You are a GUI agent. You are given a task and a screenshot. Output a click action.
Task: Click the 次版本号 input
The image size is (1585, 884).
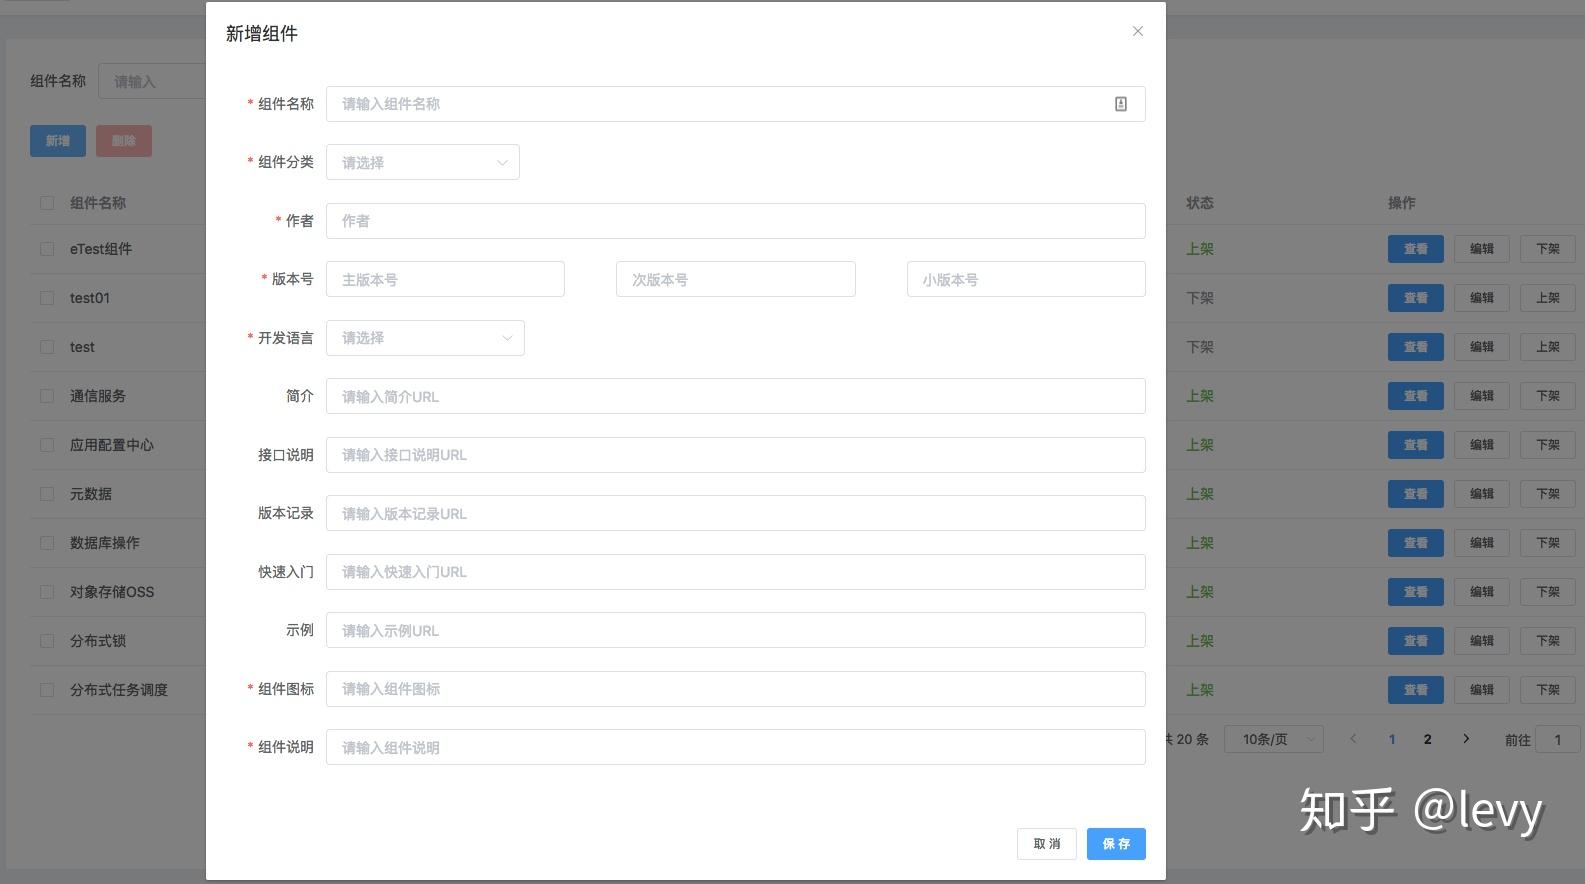point(736,279)
